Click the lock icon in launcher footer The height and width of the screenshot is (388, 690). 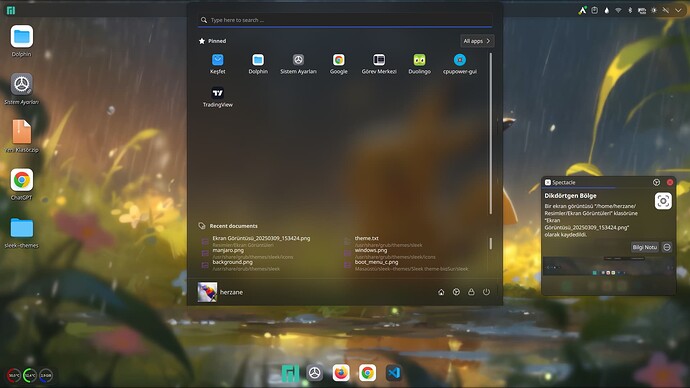point(471,292)
